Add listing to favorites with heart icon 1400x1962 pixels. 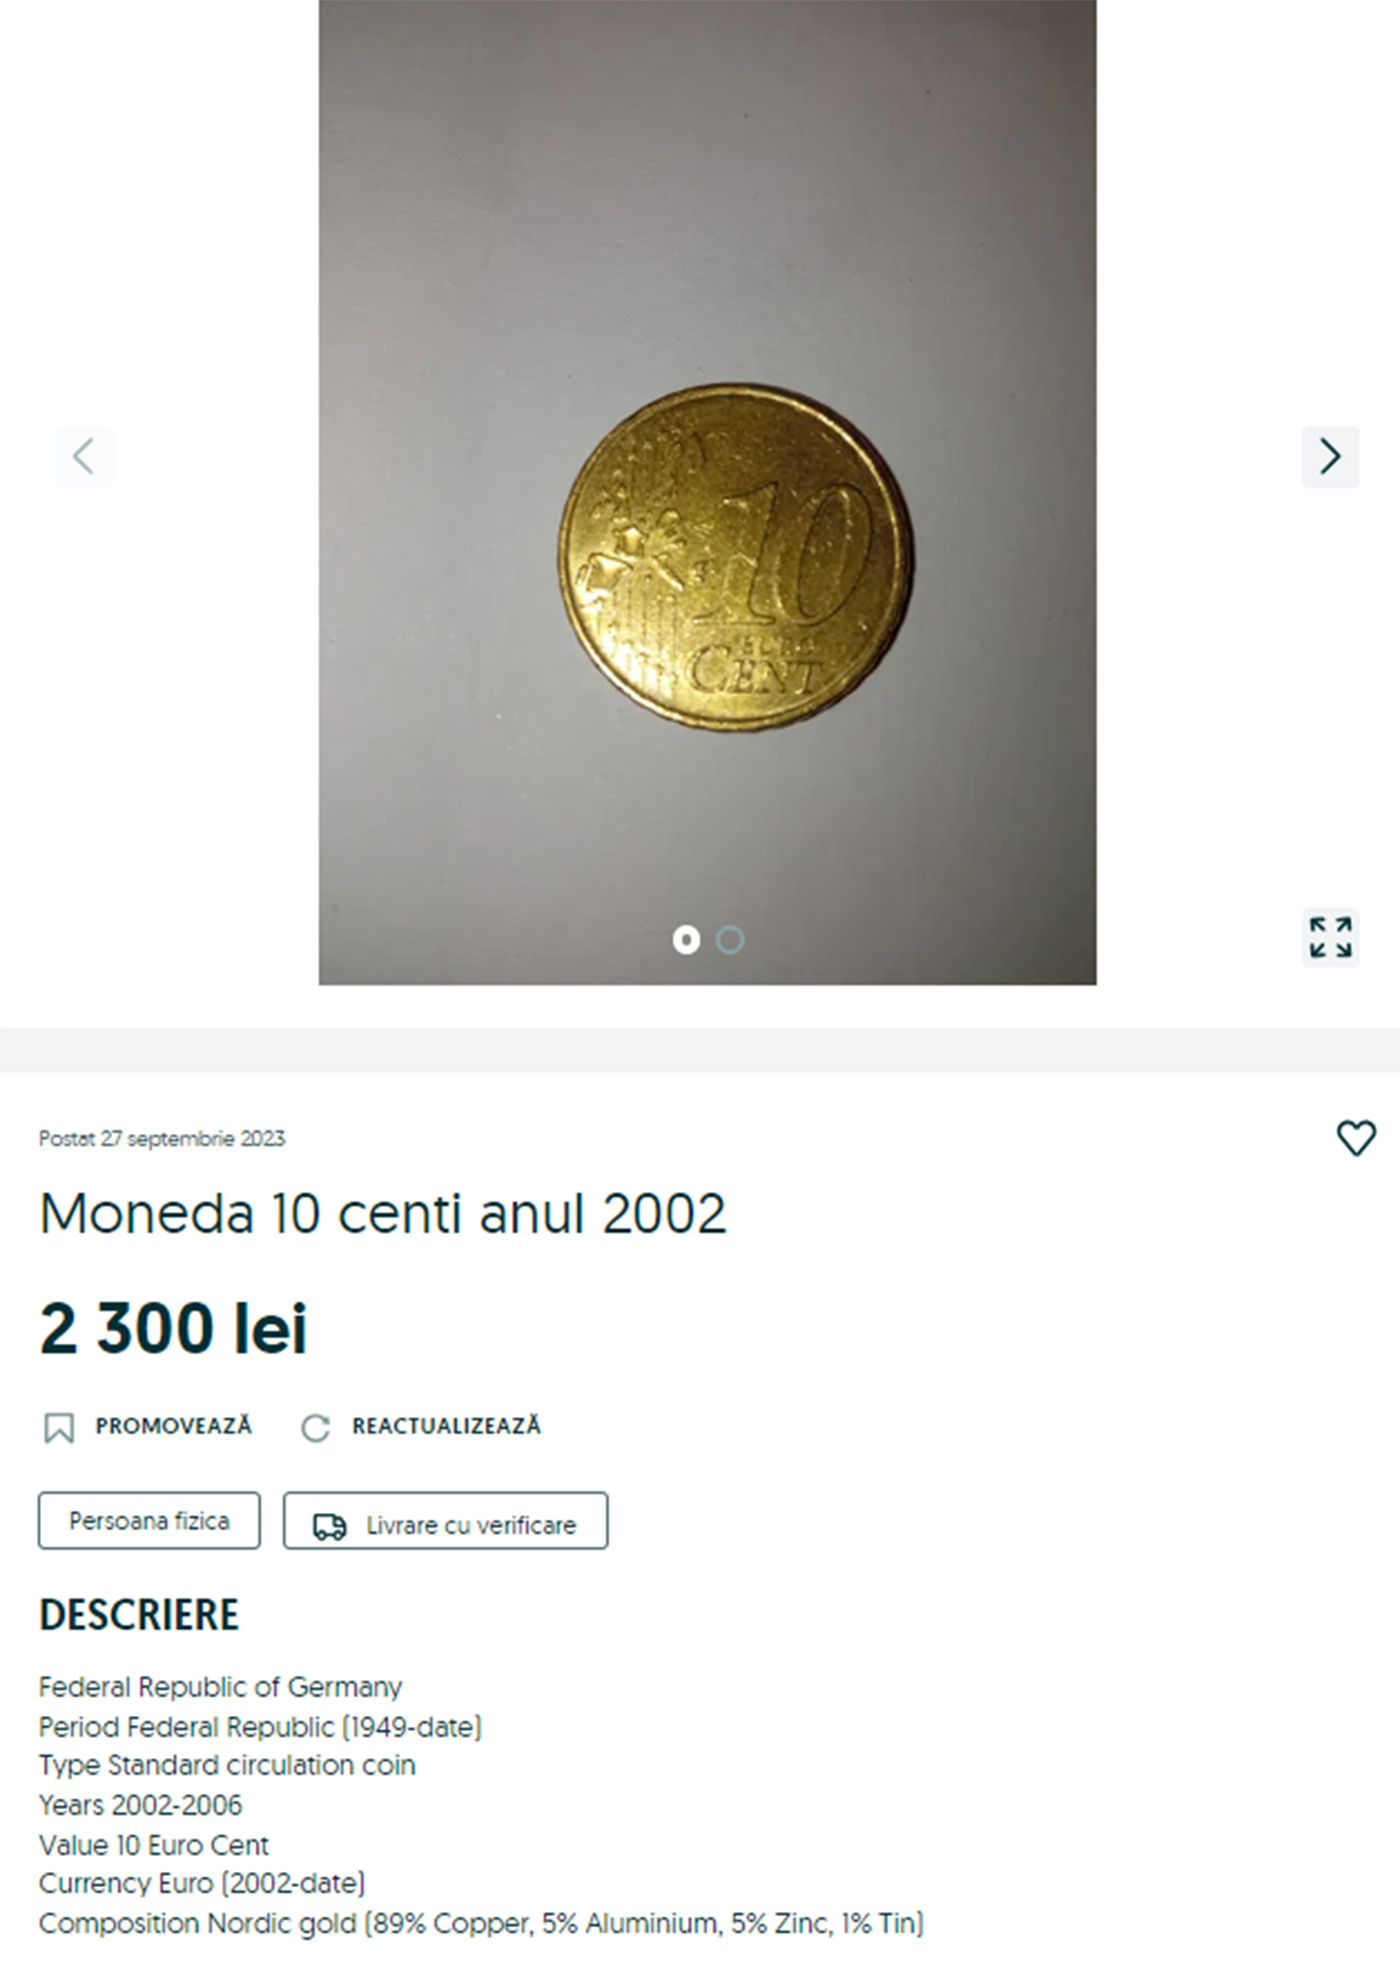[x=1356, y=1138]
